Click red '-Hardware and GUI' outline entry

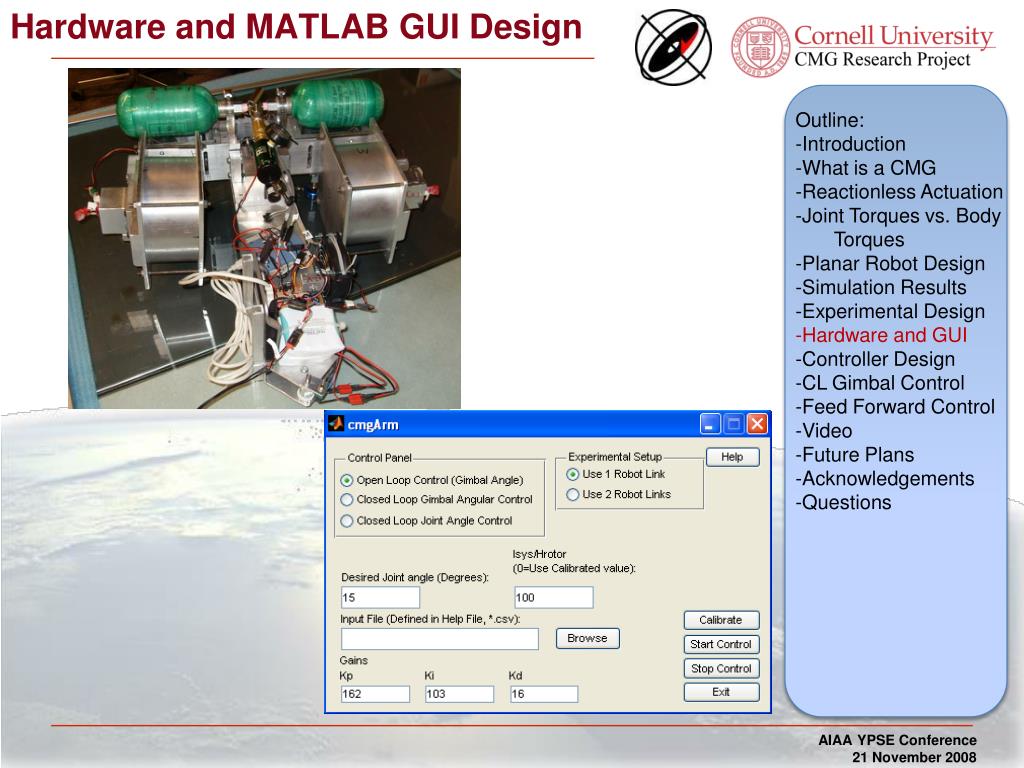point(881,335)
